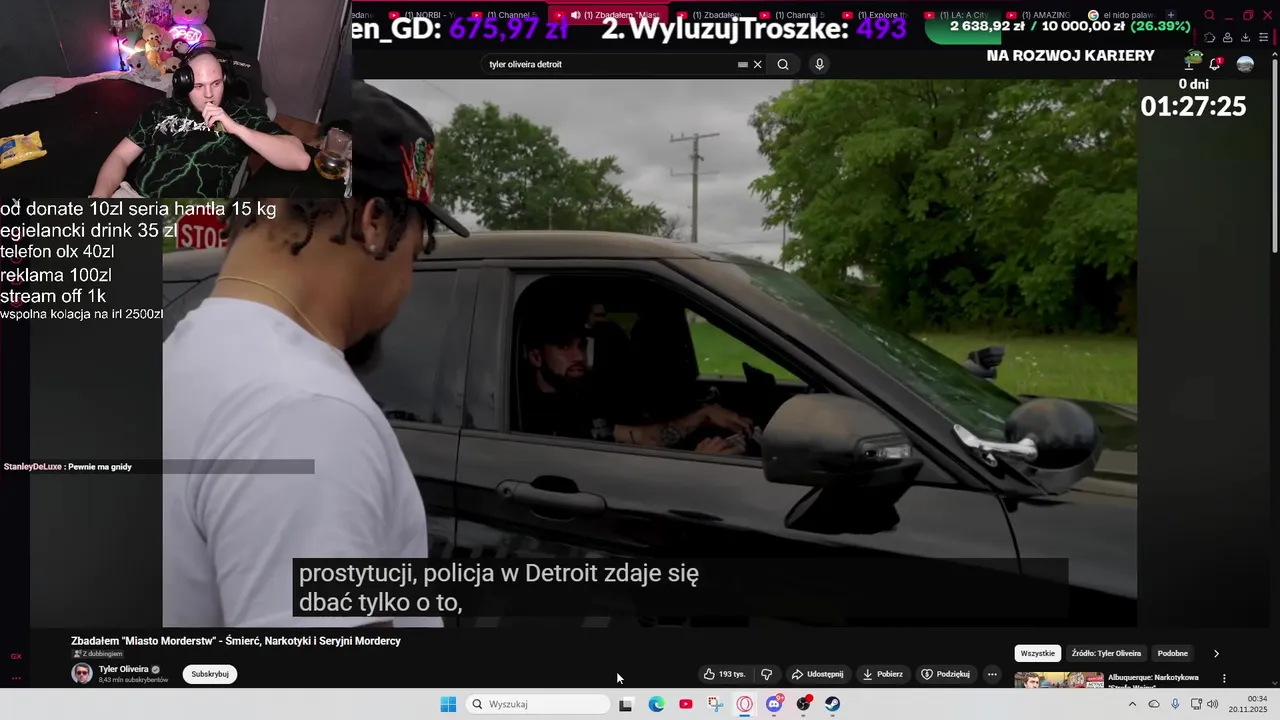Click on the video player

pyautogui.click(x=649, y=352)
